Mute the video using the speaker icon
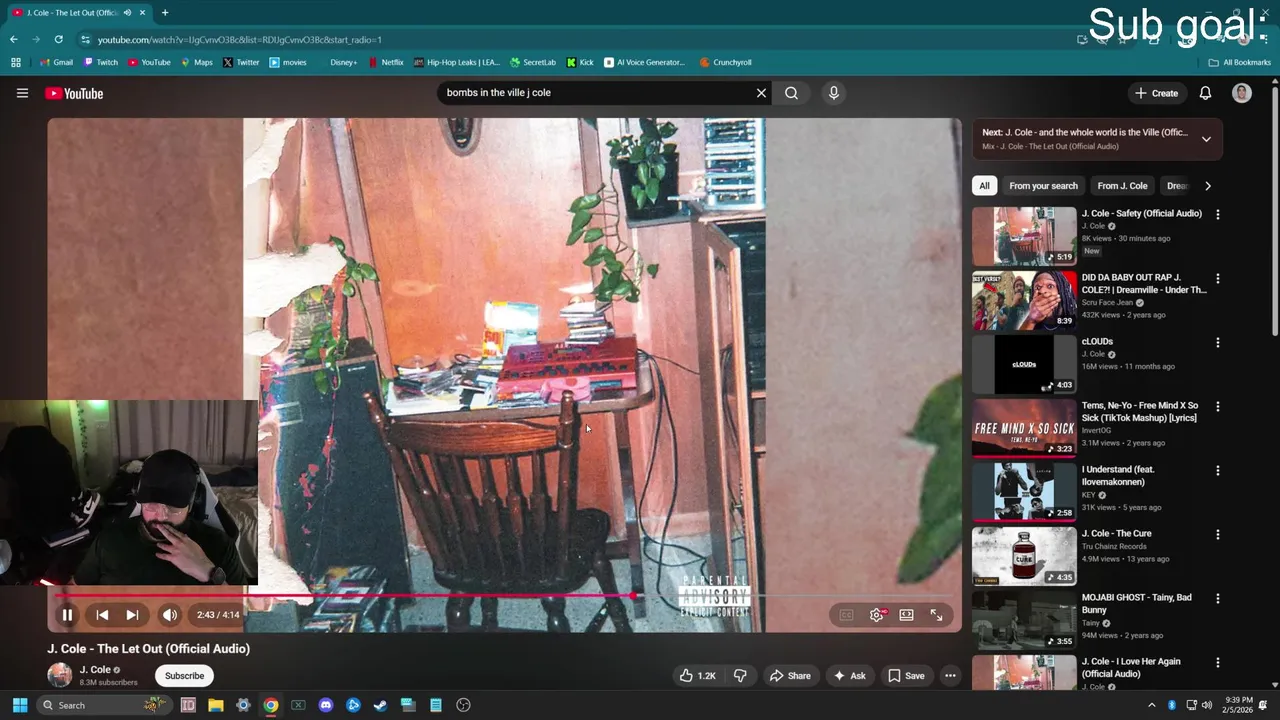The height and width of the screenshot is (720, 1280). point(170,615)
